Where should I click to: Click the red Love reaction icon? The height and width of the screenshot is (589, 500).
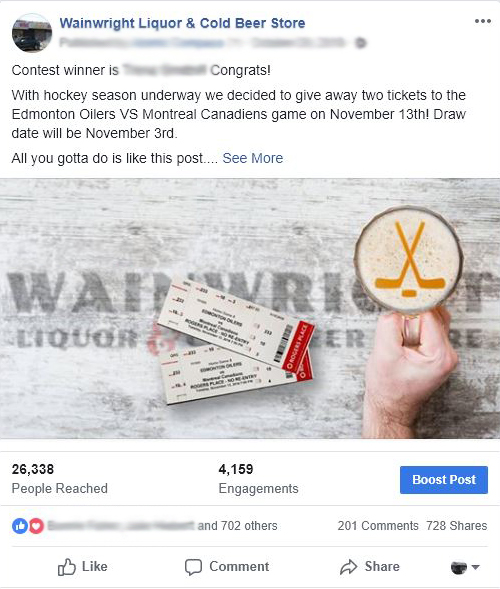click(x=36, y=526)
